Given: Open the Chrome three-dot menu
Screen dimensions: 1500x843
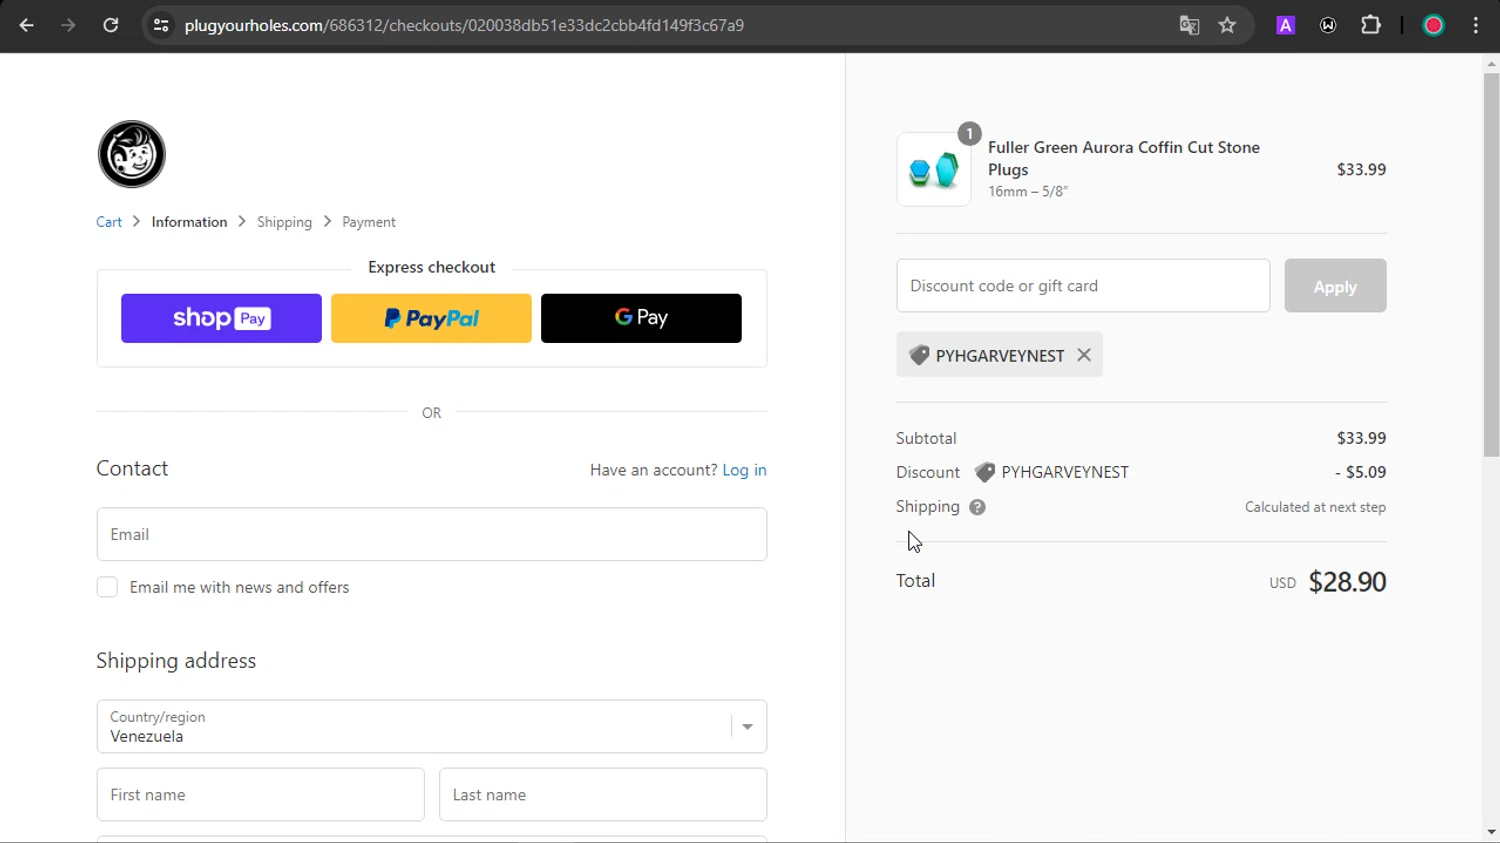Looking at the screenshot, I should click(1476, 25).
